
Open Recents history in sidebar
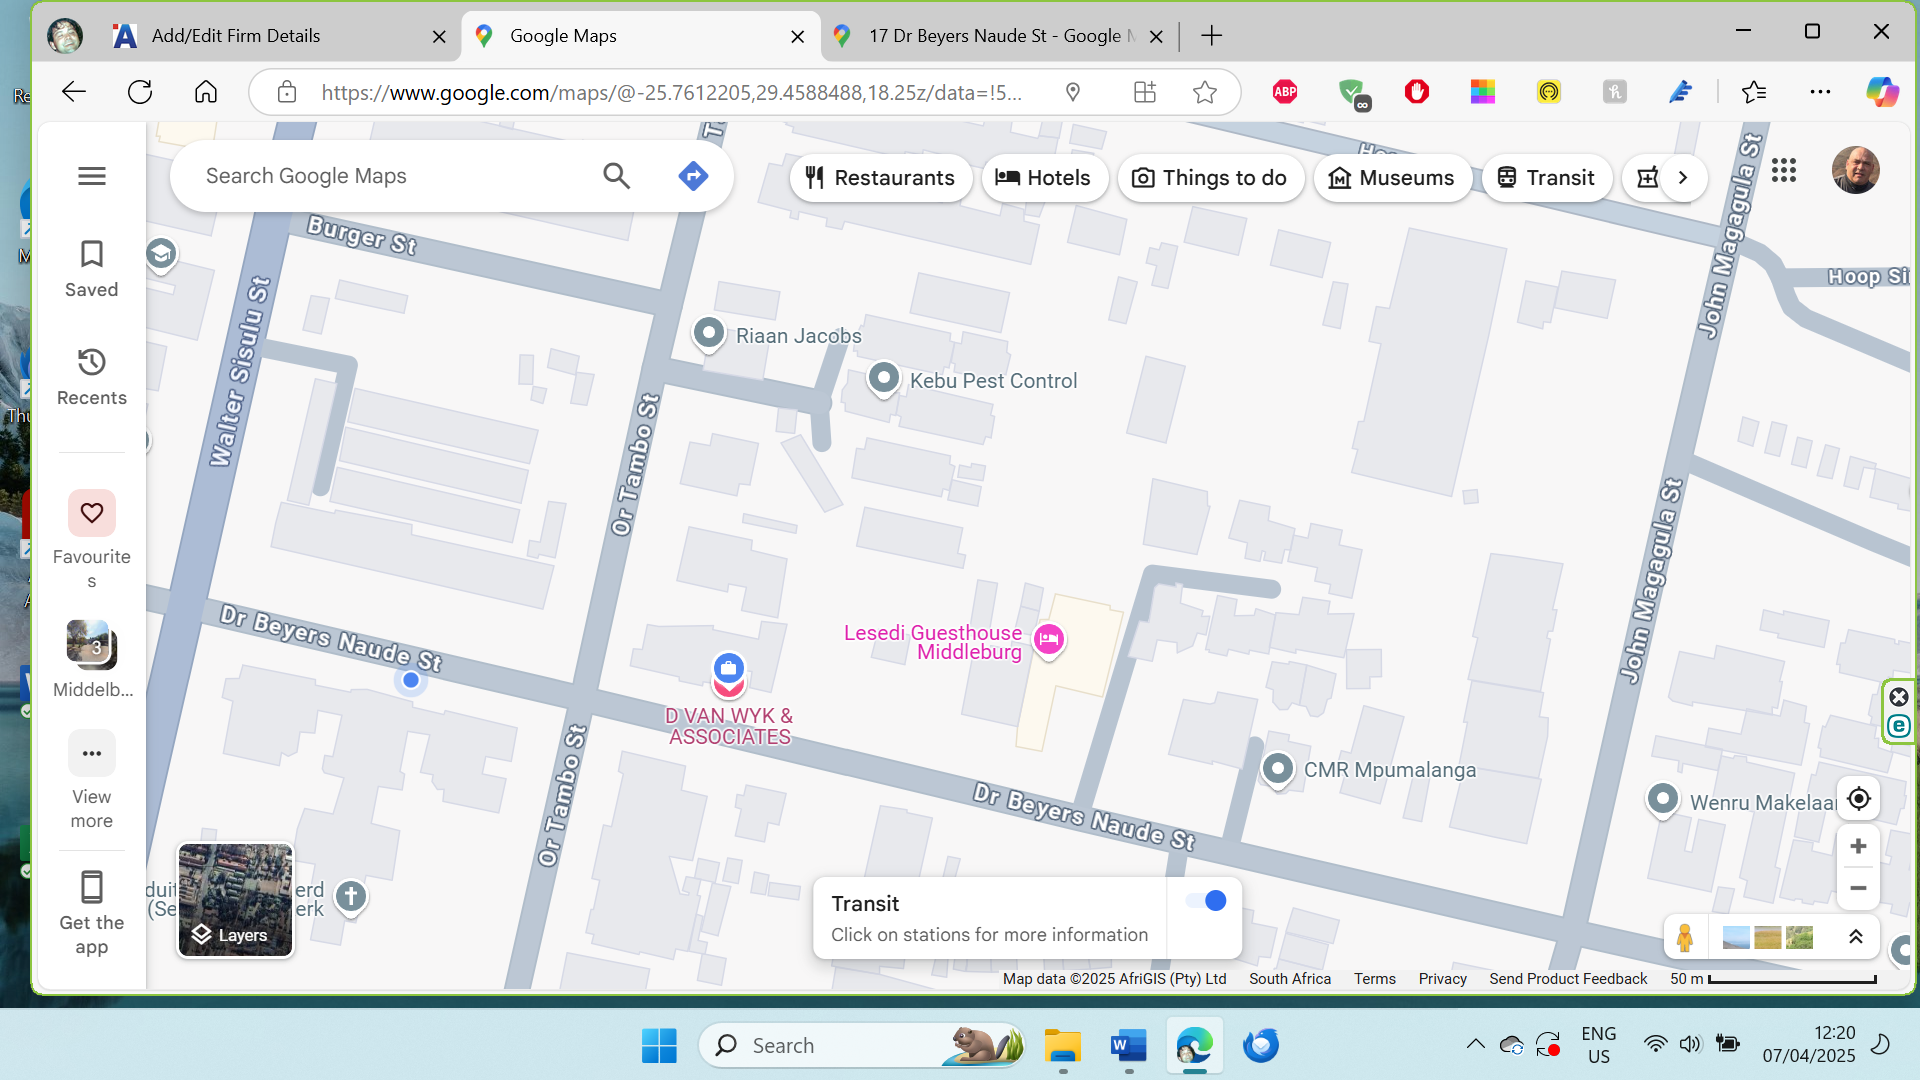(91, 376)
